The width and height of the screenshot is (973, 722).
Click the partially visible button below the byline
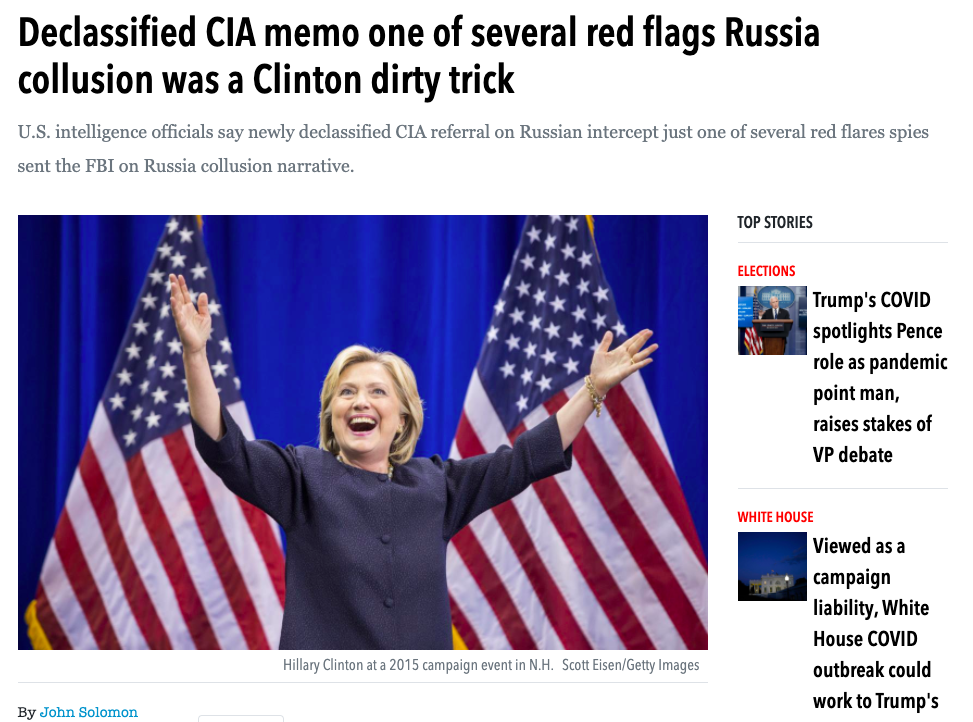(241, 718)
